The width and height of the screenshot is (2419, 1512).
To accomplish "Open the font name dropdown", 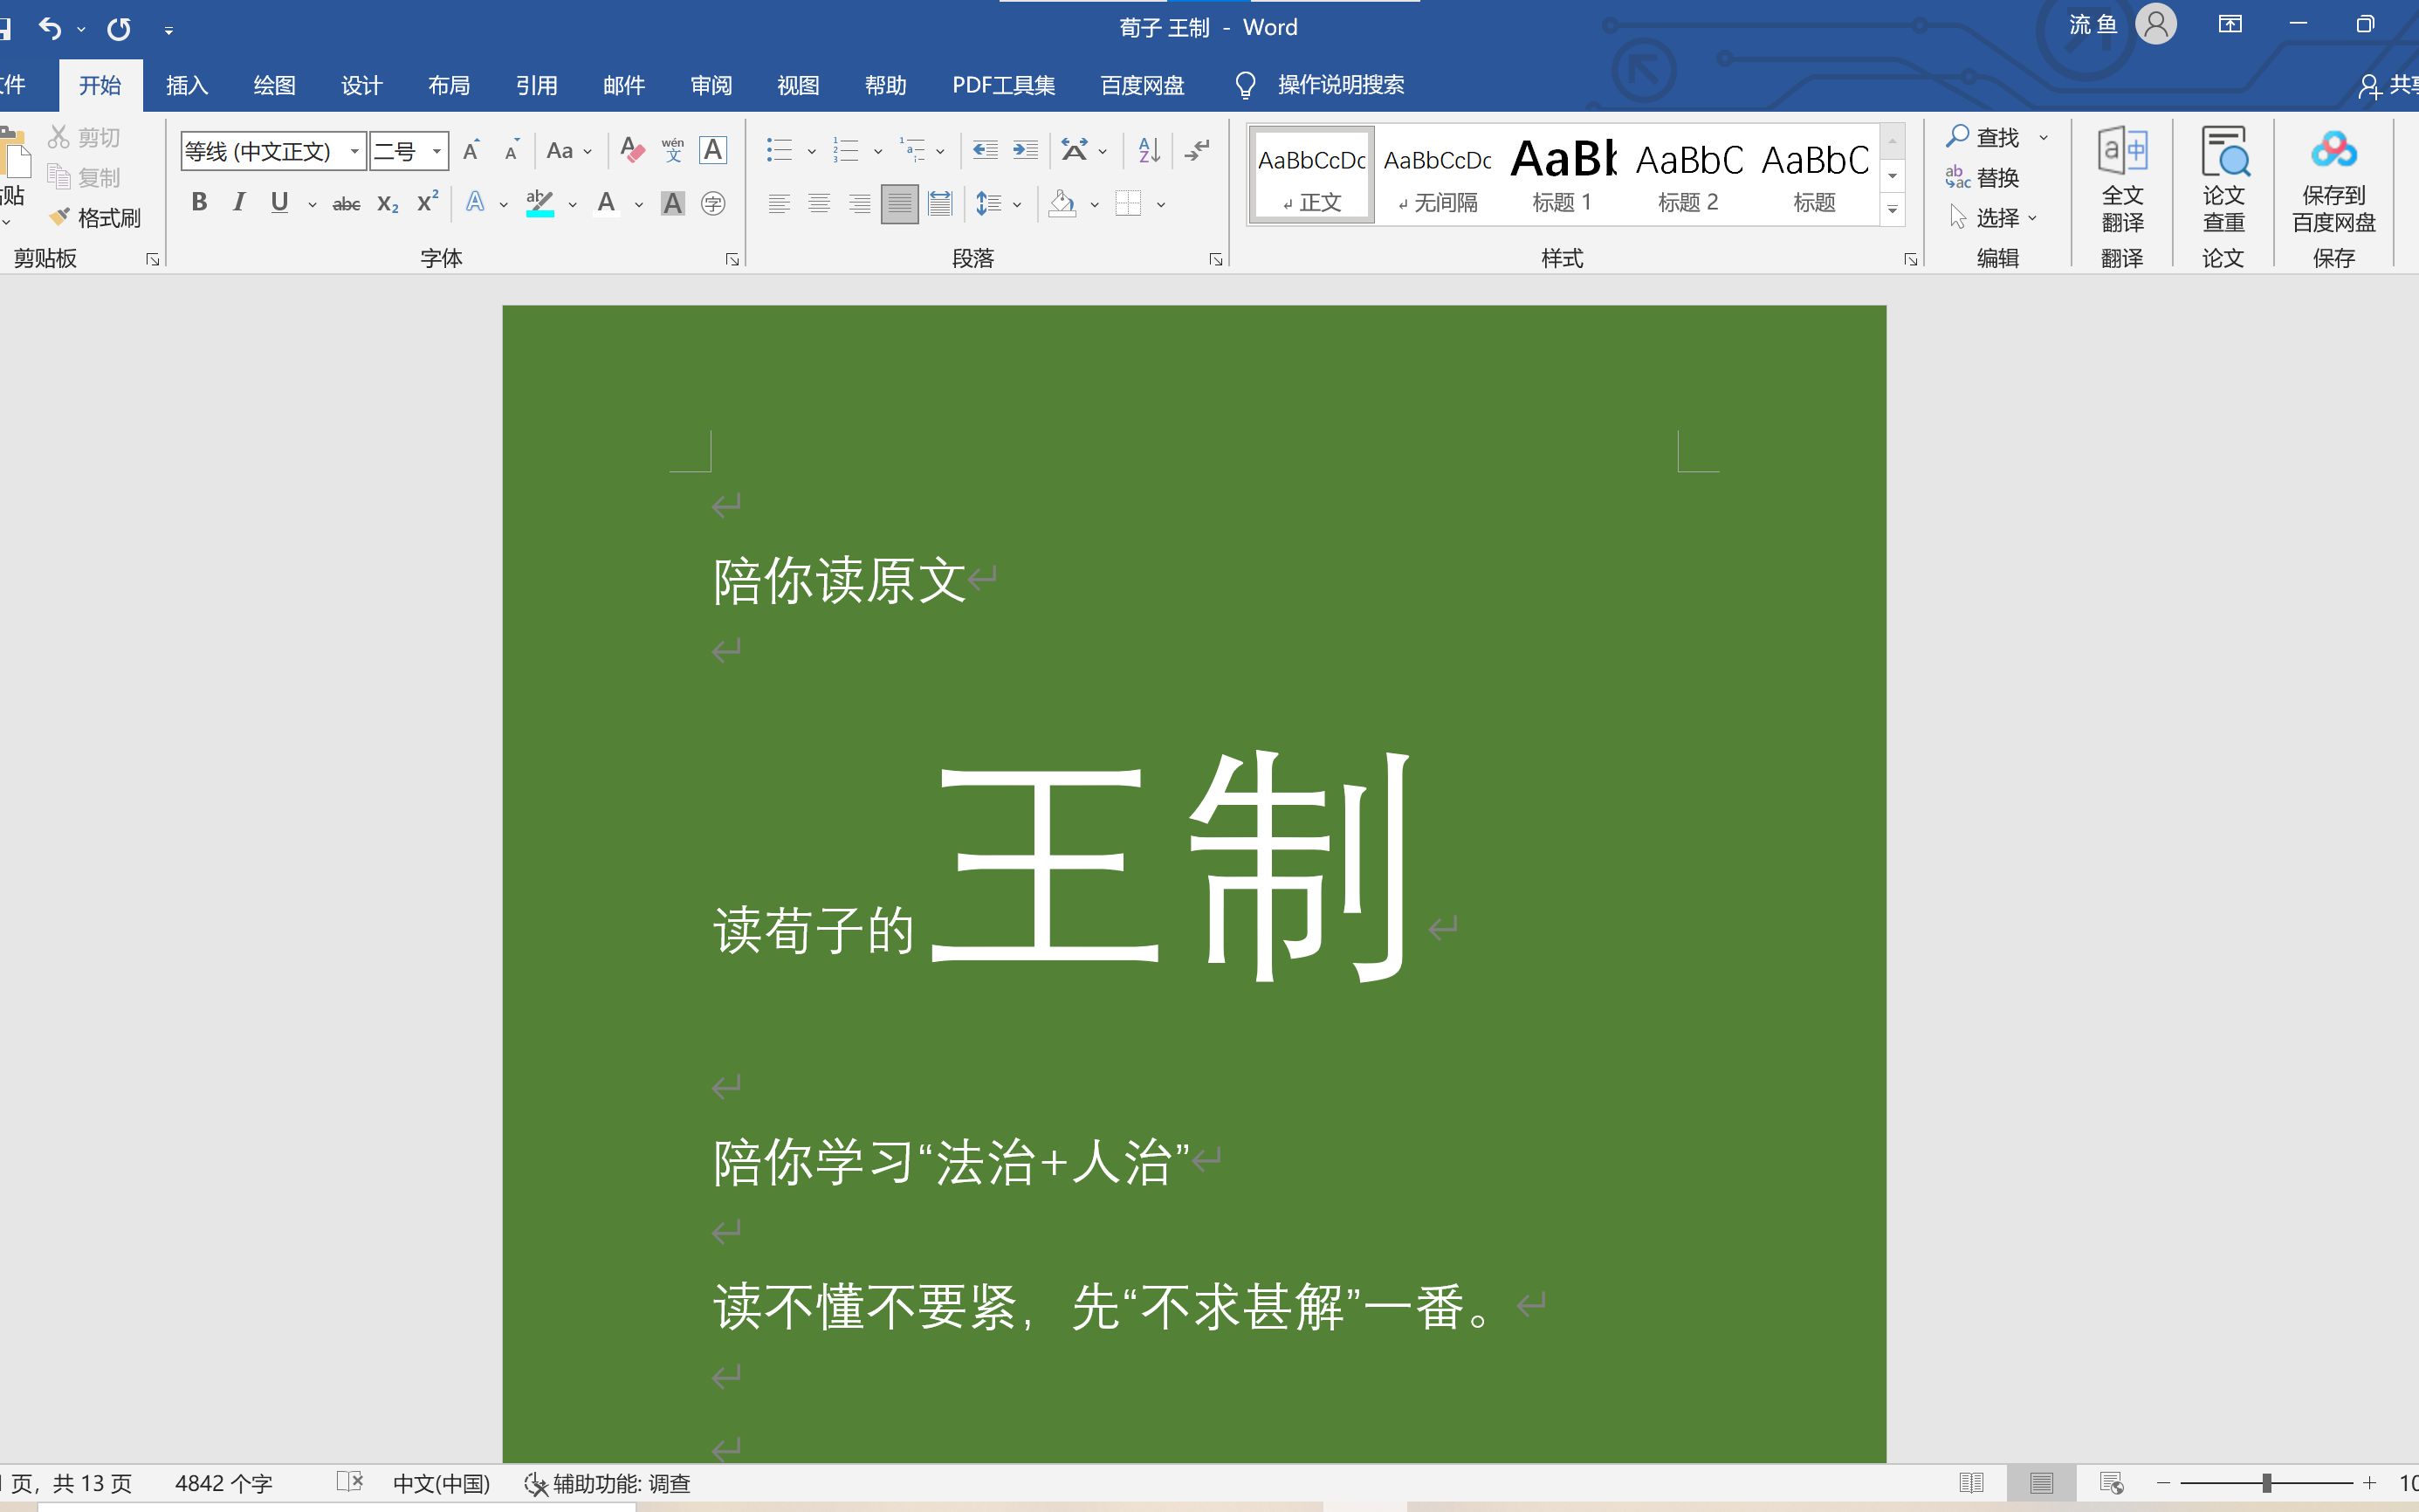I will pos(354,151).
